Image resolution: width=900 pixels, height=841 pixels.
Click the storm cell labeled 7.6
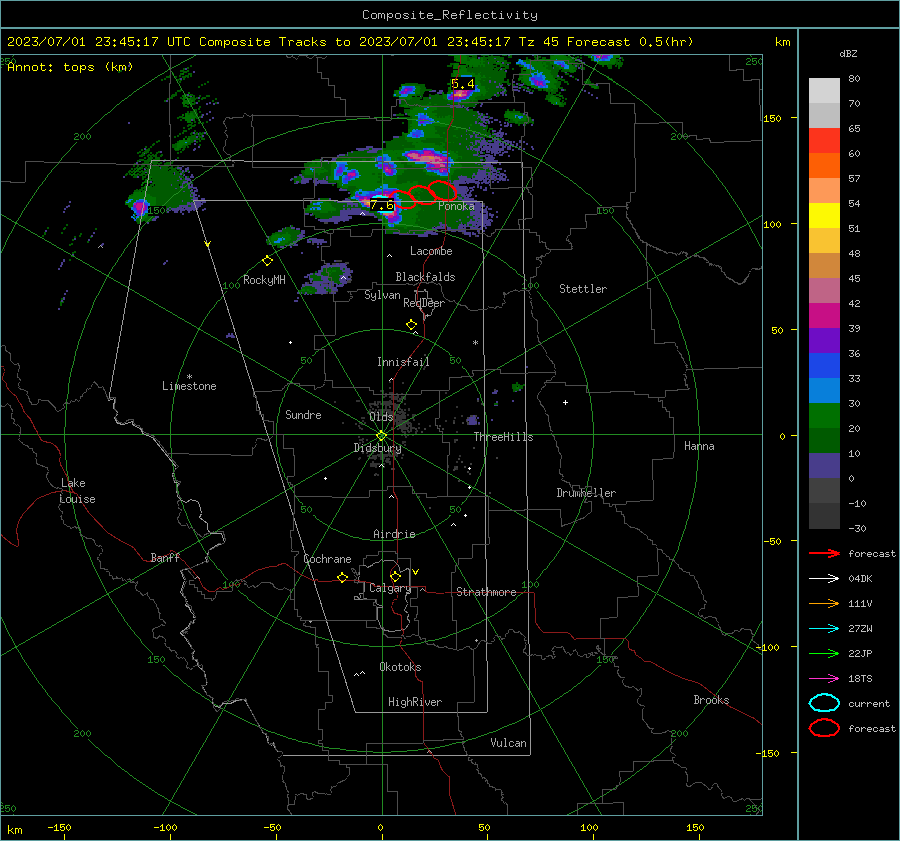pos(382,205)
